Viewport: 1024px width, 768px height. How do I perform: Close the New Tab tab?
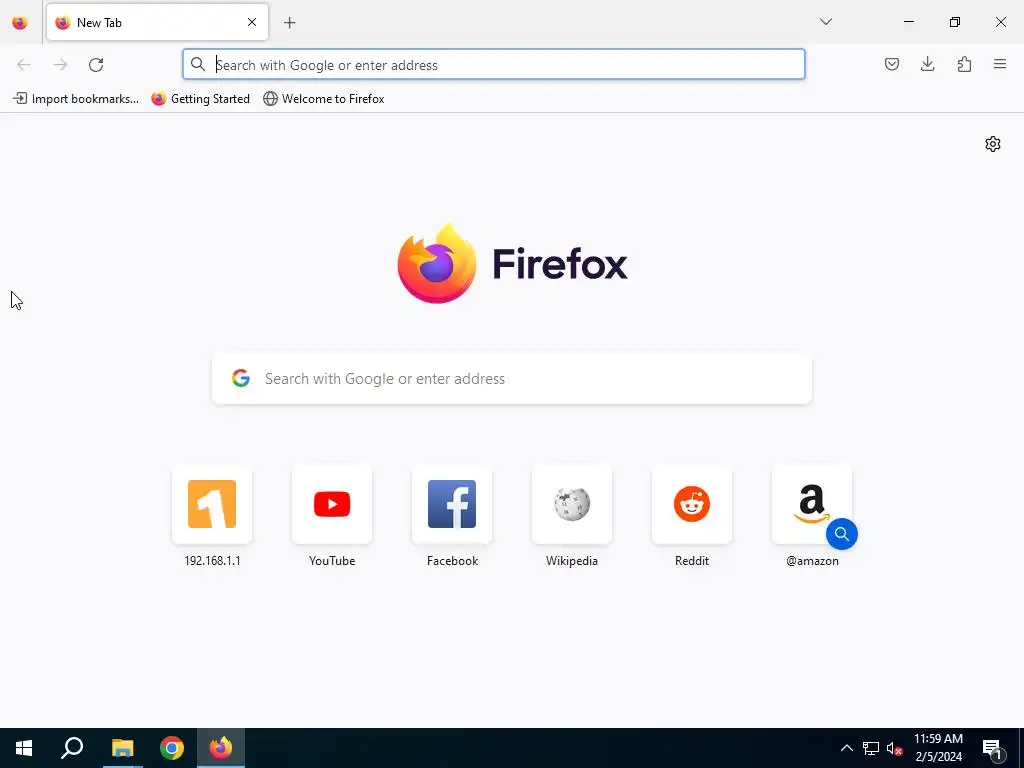[x=252, y=22]
